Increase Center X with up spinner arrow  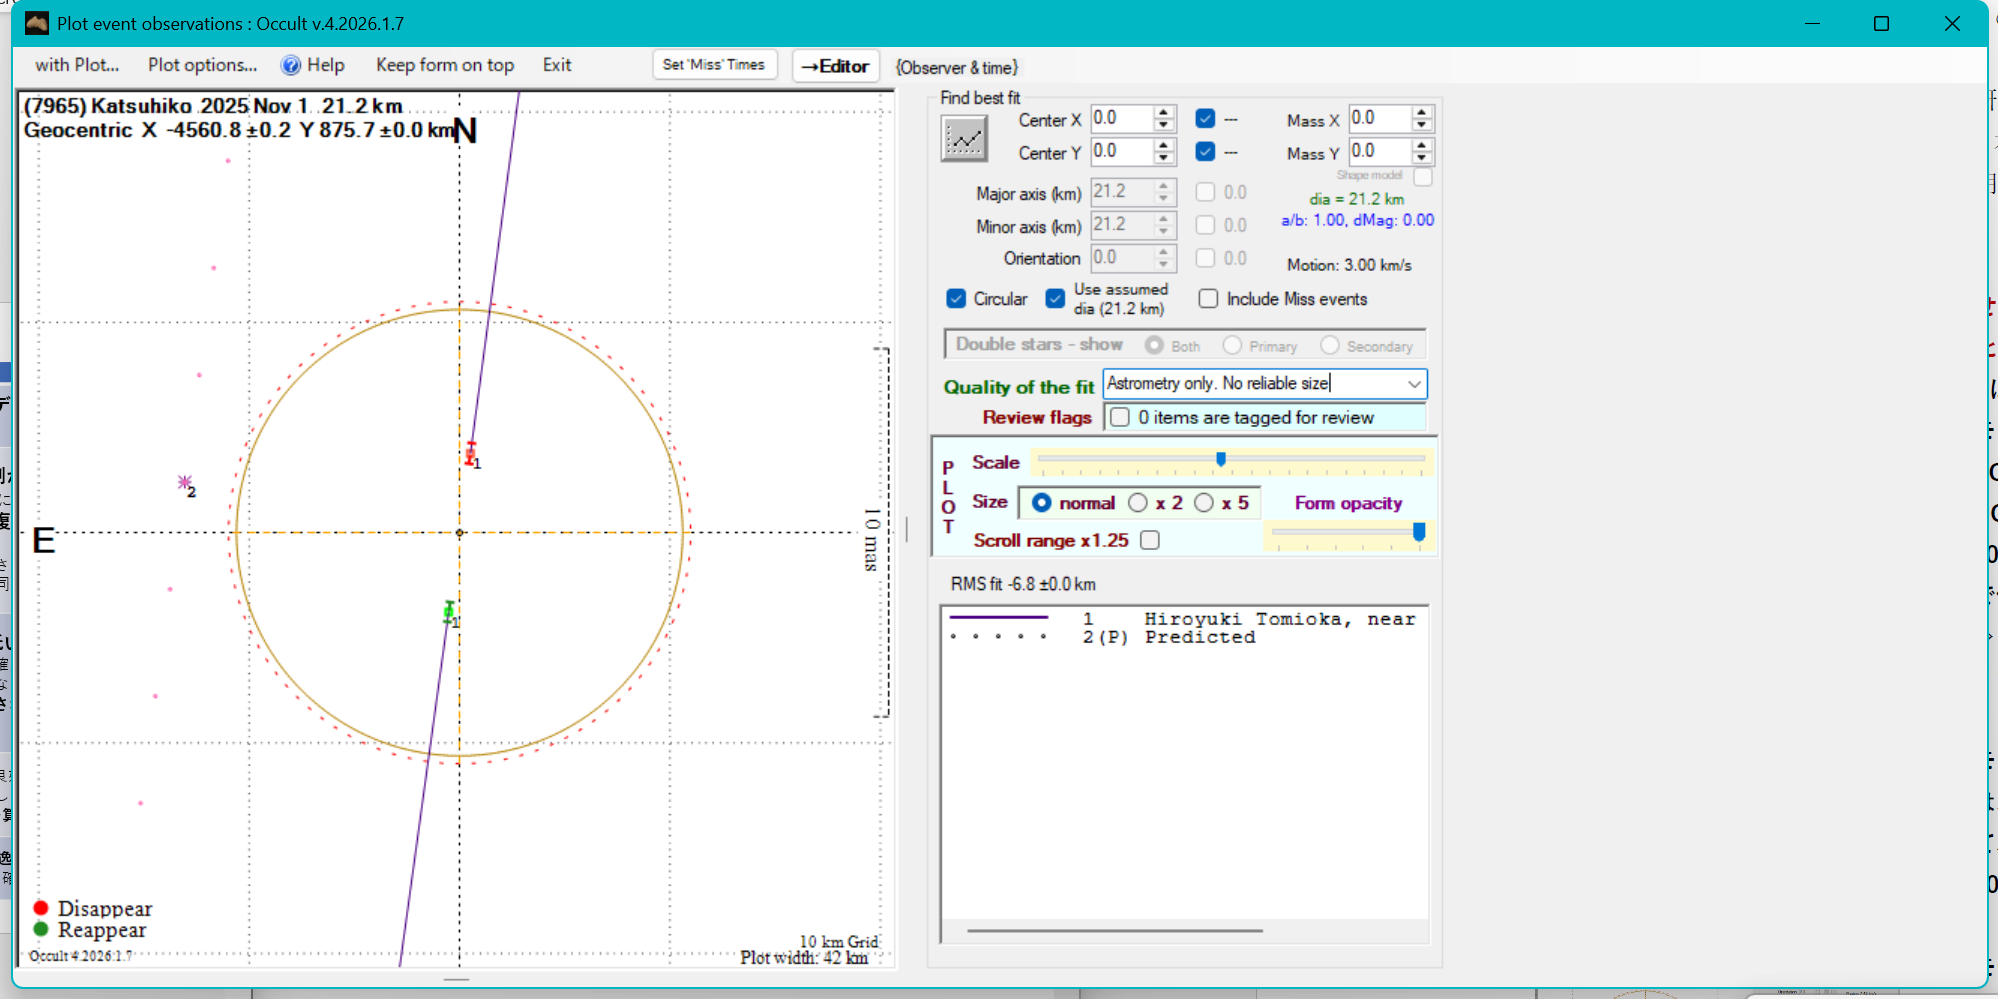(1163, 112)
